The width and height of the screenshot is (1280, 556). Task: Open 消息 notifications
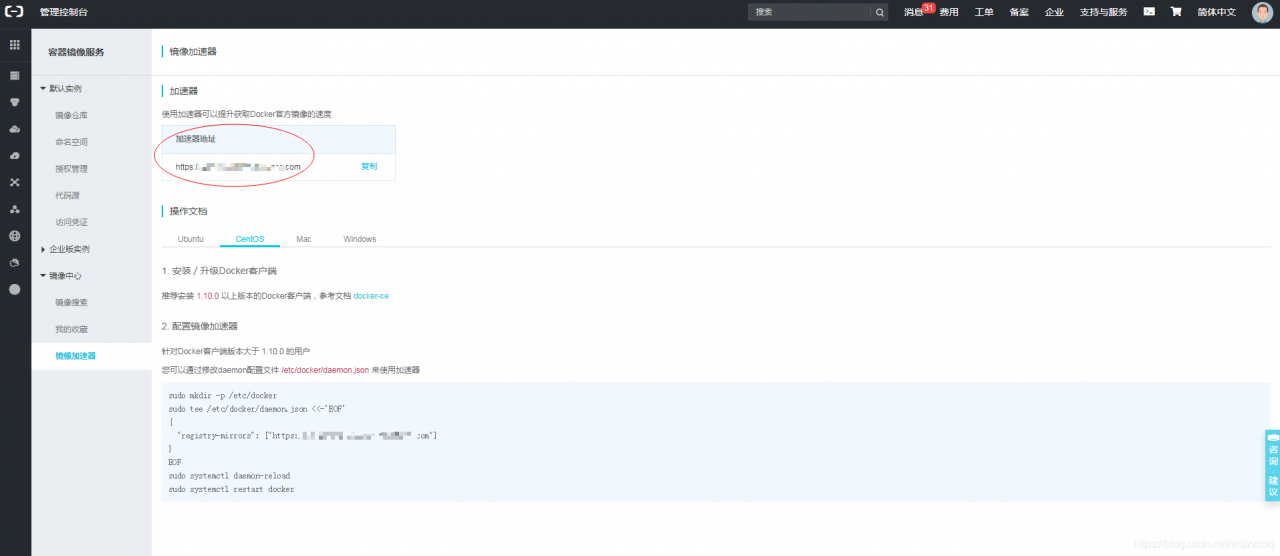(x=913, y=12)
